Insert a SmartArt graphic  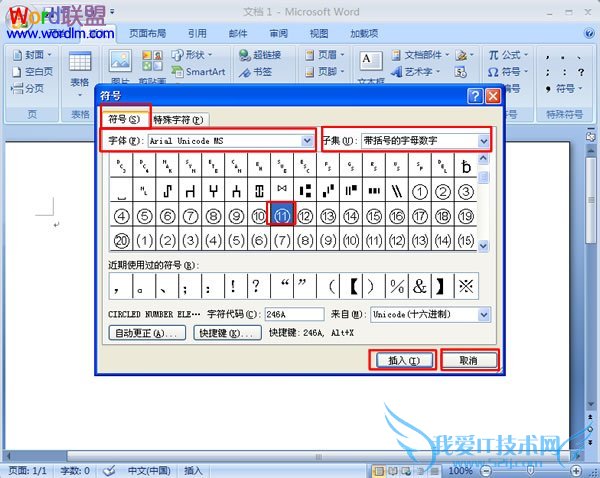point(199,72)
